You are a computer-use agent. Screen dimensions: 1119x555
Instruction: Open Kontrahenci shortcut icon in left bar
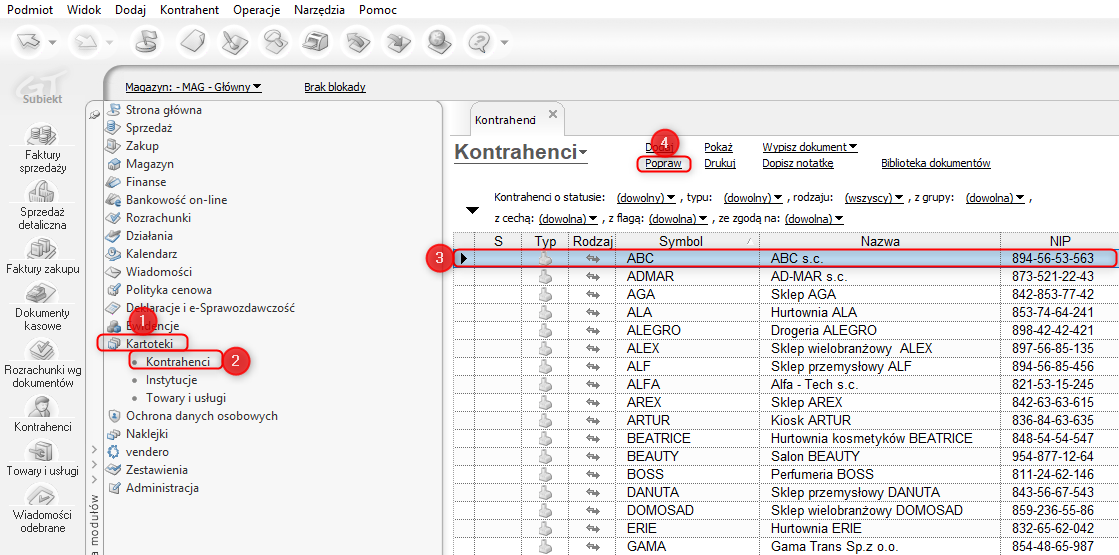pyautogui.click(x=42, y=414)
